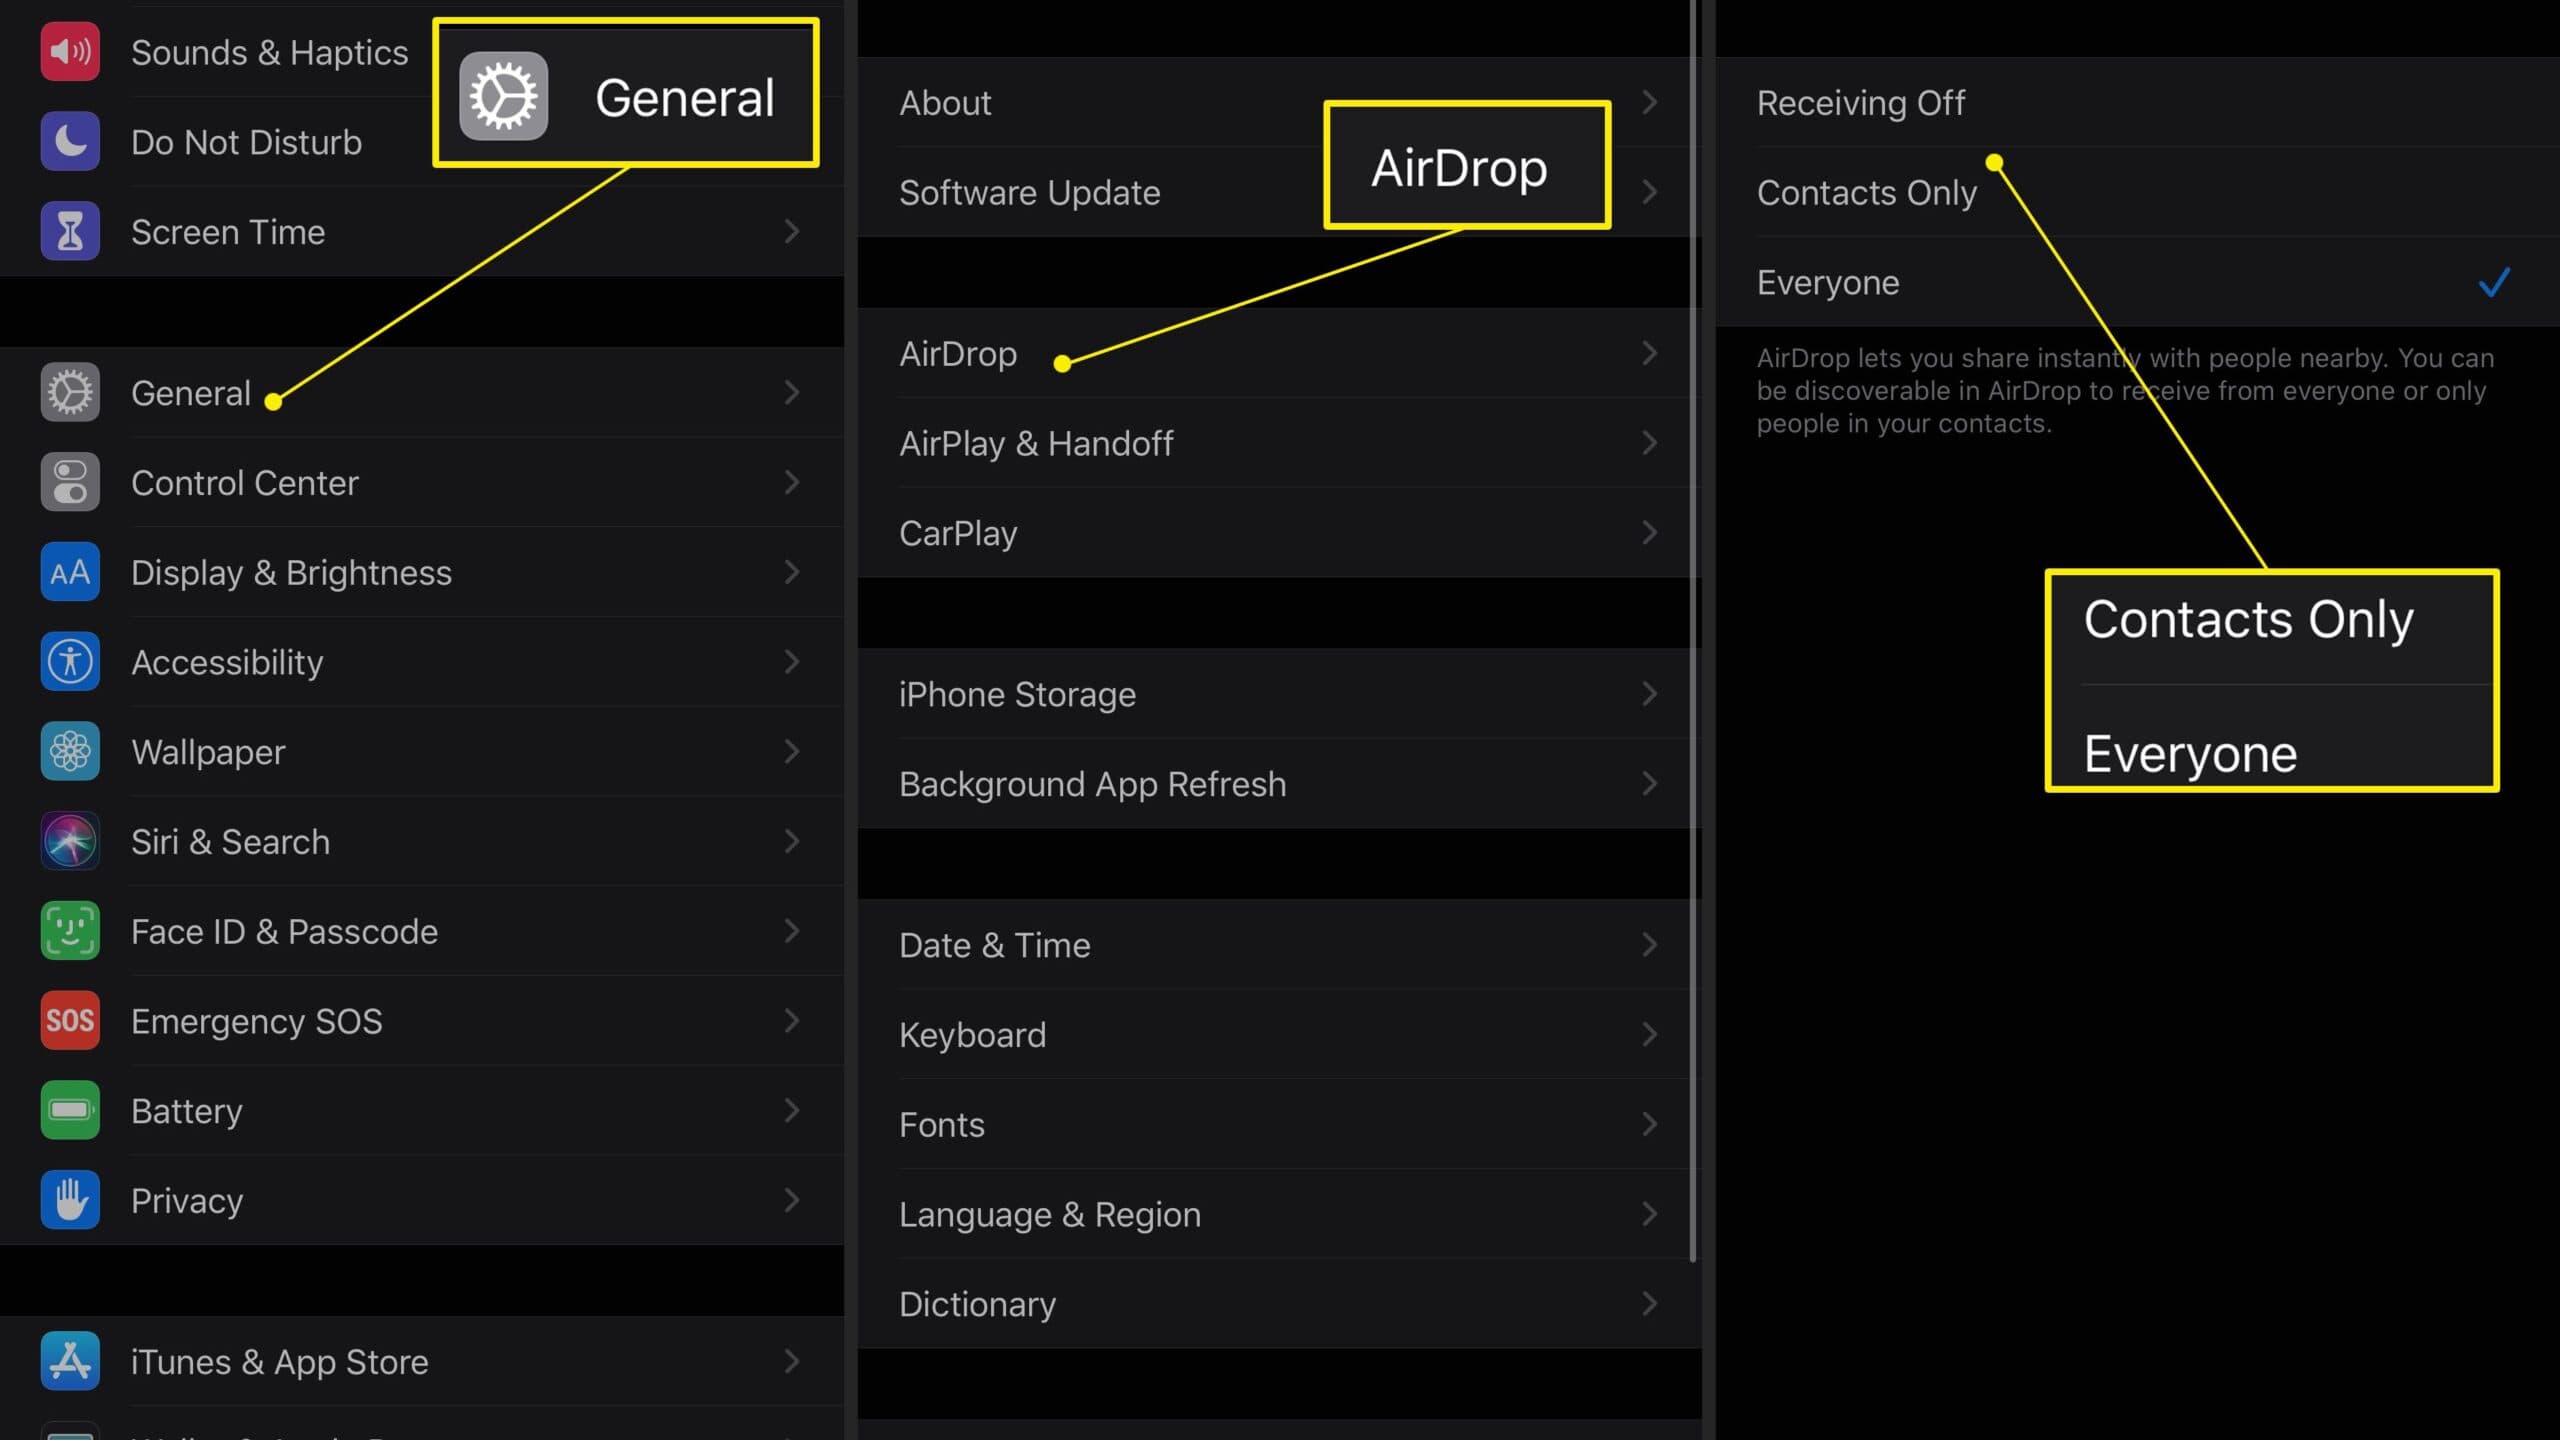Open the Battery label
2560x1440 pixels.
187,1112
